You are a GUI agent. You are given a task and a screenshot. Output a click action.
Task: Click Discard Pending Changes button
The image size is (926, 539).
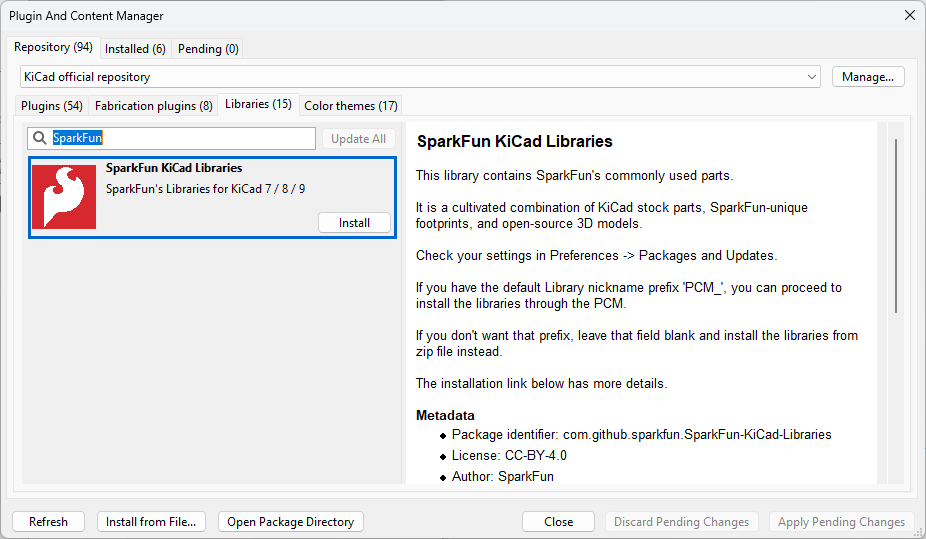pyautogui.click(x=682, y=522)
